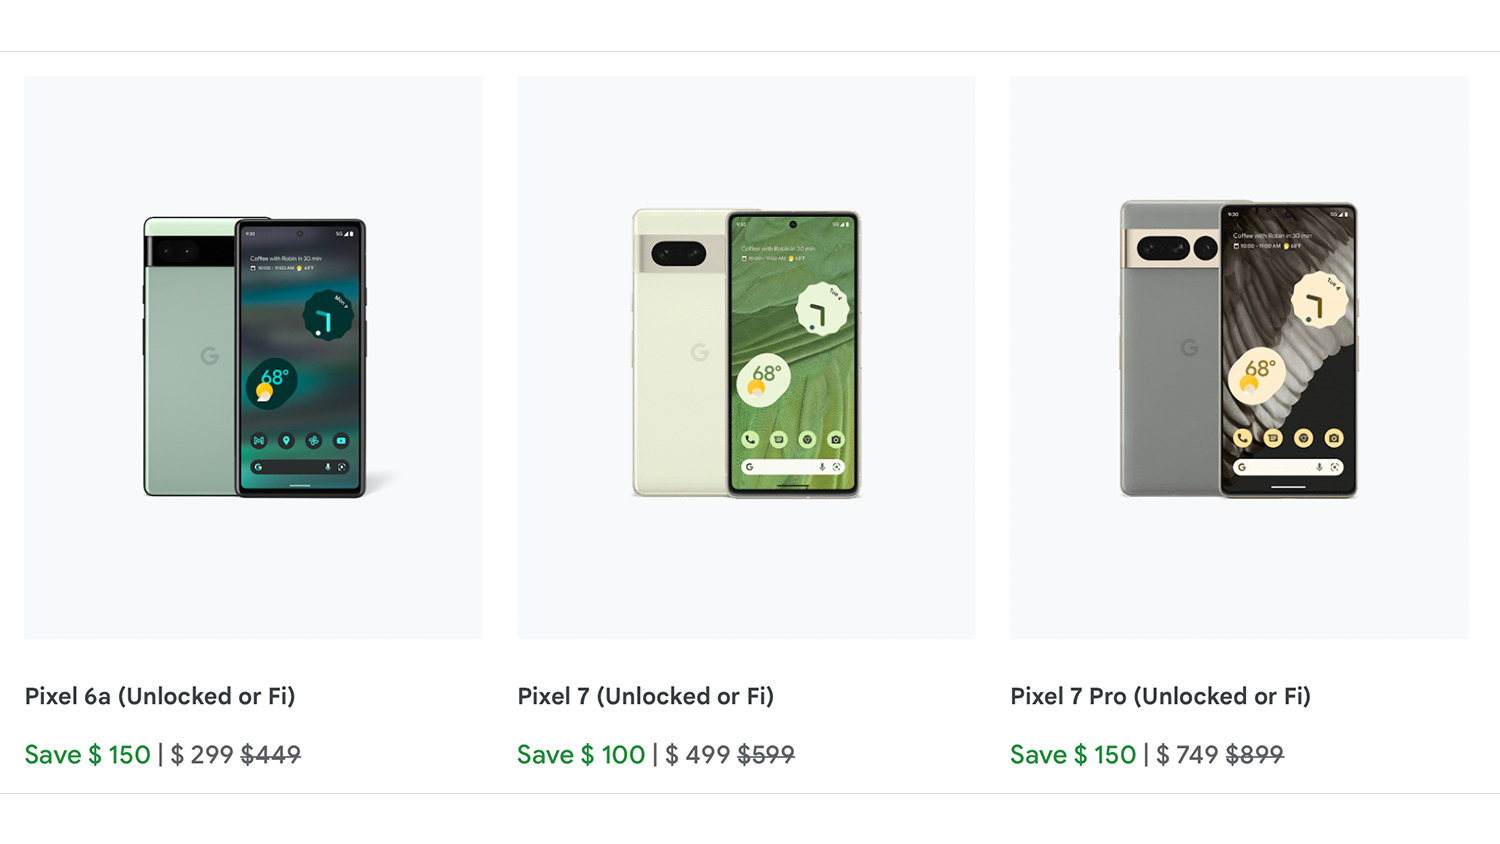Viewport: 1500px width, 844px height.
Task: Click the crossed-out $449 original price
Action: [271, 755]
